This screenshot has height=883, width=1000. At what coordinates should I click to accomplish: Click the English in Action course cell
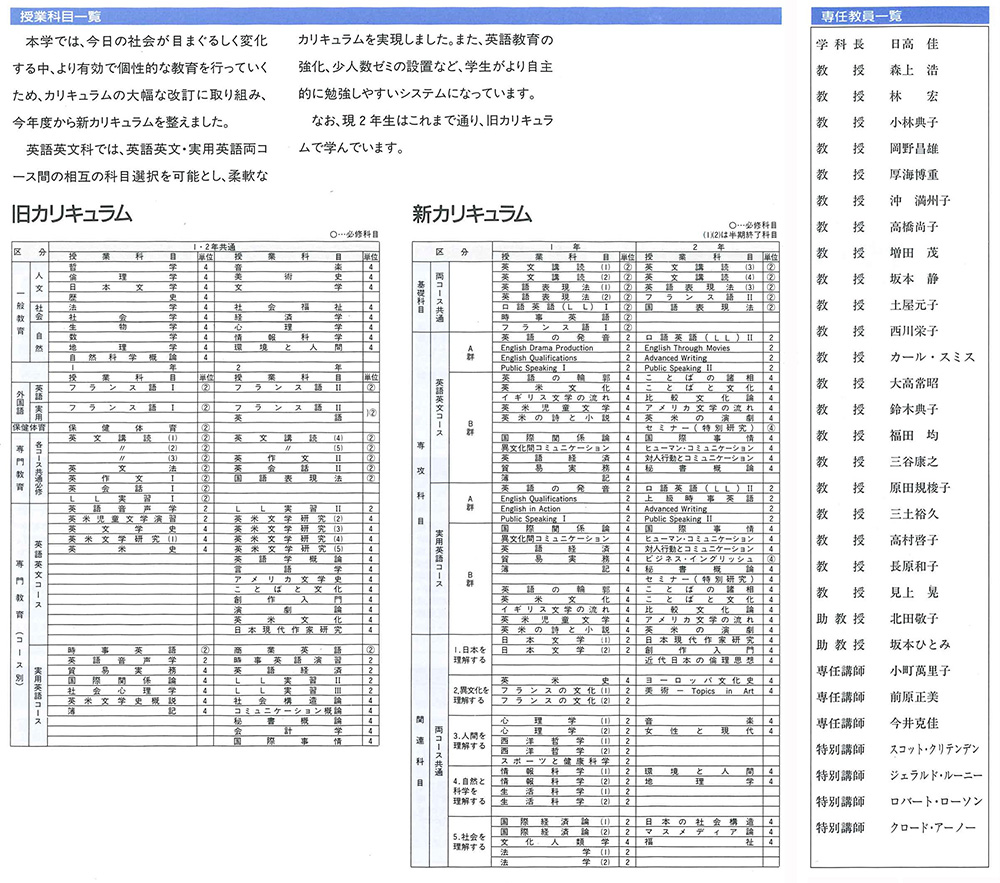point(530,509)
